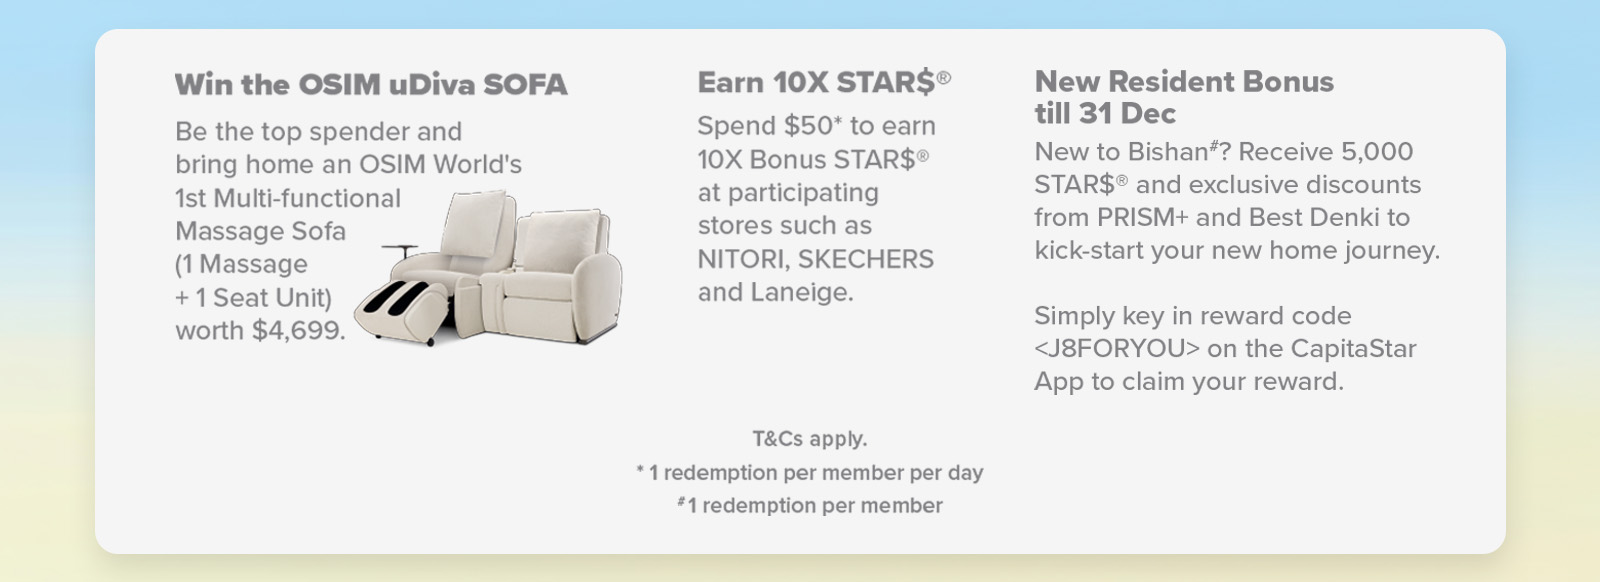
Task: Select the "1st Multi-functional" text line
Action: click(x=288, y=198)
